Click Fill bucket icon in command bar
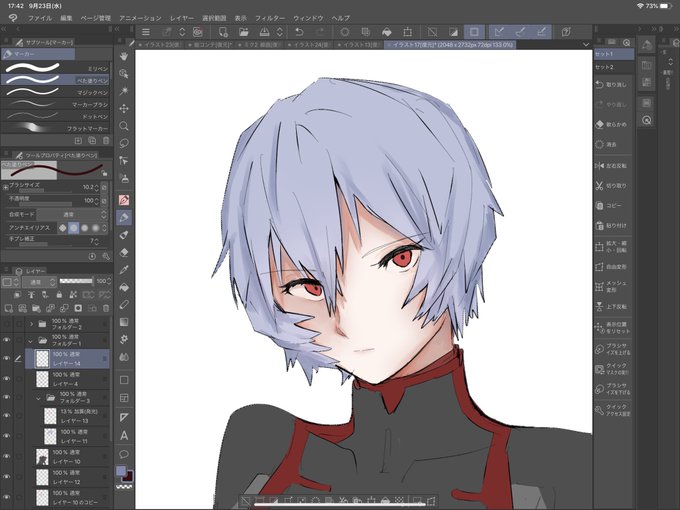 pos(386,32)
